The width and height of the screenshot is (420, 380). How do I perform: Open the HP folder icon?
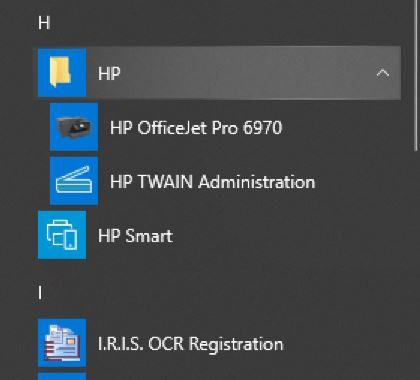coord(62,72)
